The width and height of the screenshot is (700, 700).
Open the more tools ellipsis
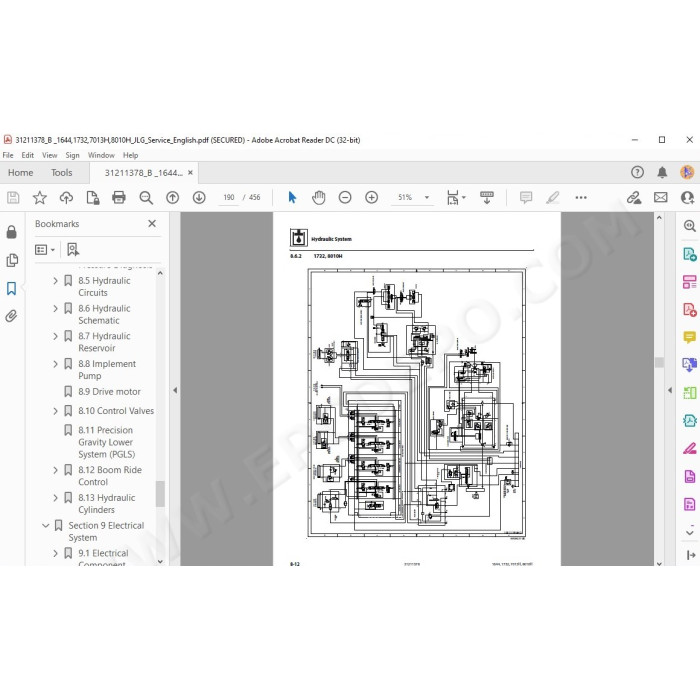(581, 197)
